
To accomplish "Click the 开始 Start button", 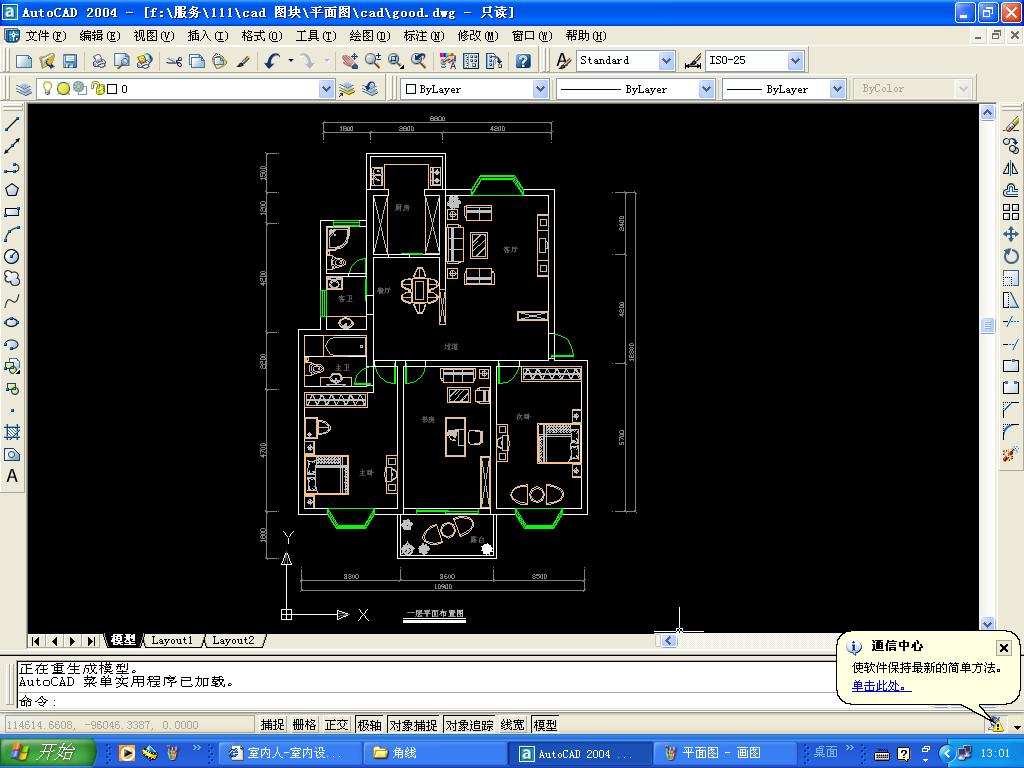I will point(48,752).
